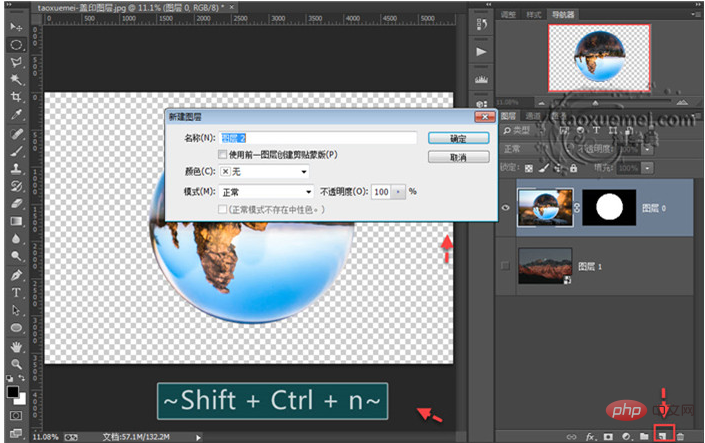Open the History panel icon
This screenshot has height=443, width=705.
pos(481,24)
